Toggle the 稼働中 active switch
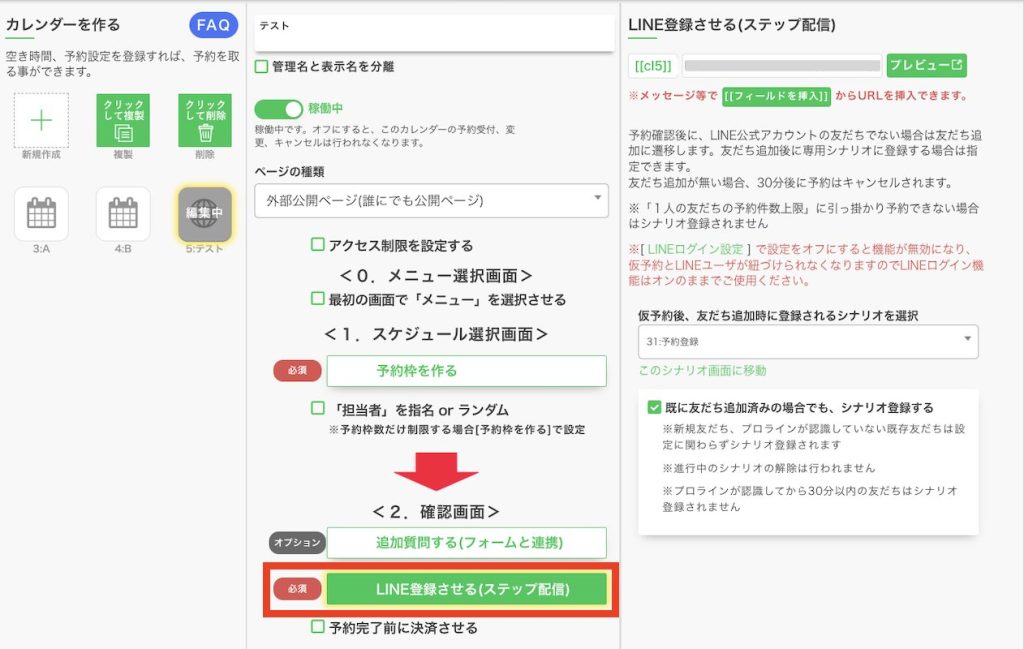This screenshot has height=649, width=1024. 278,109
